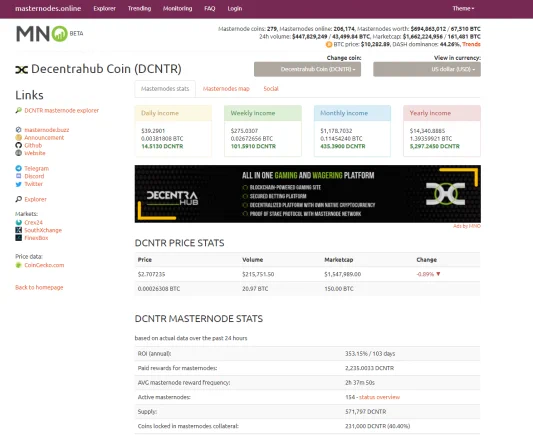Click the Monthly income card header
Image resolution: width=533 pixels, height=435 pixels.
pyautogui.click(x=352, y=113)
